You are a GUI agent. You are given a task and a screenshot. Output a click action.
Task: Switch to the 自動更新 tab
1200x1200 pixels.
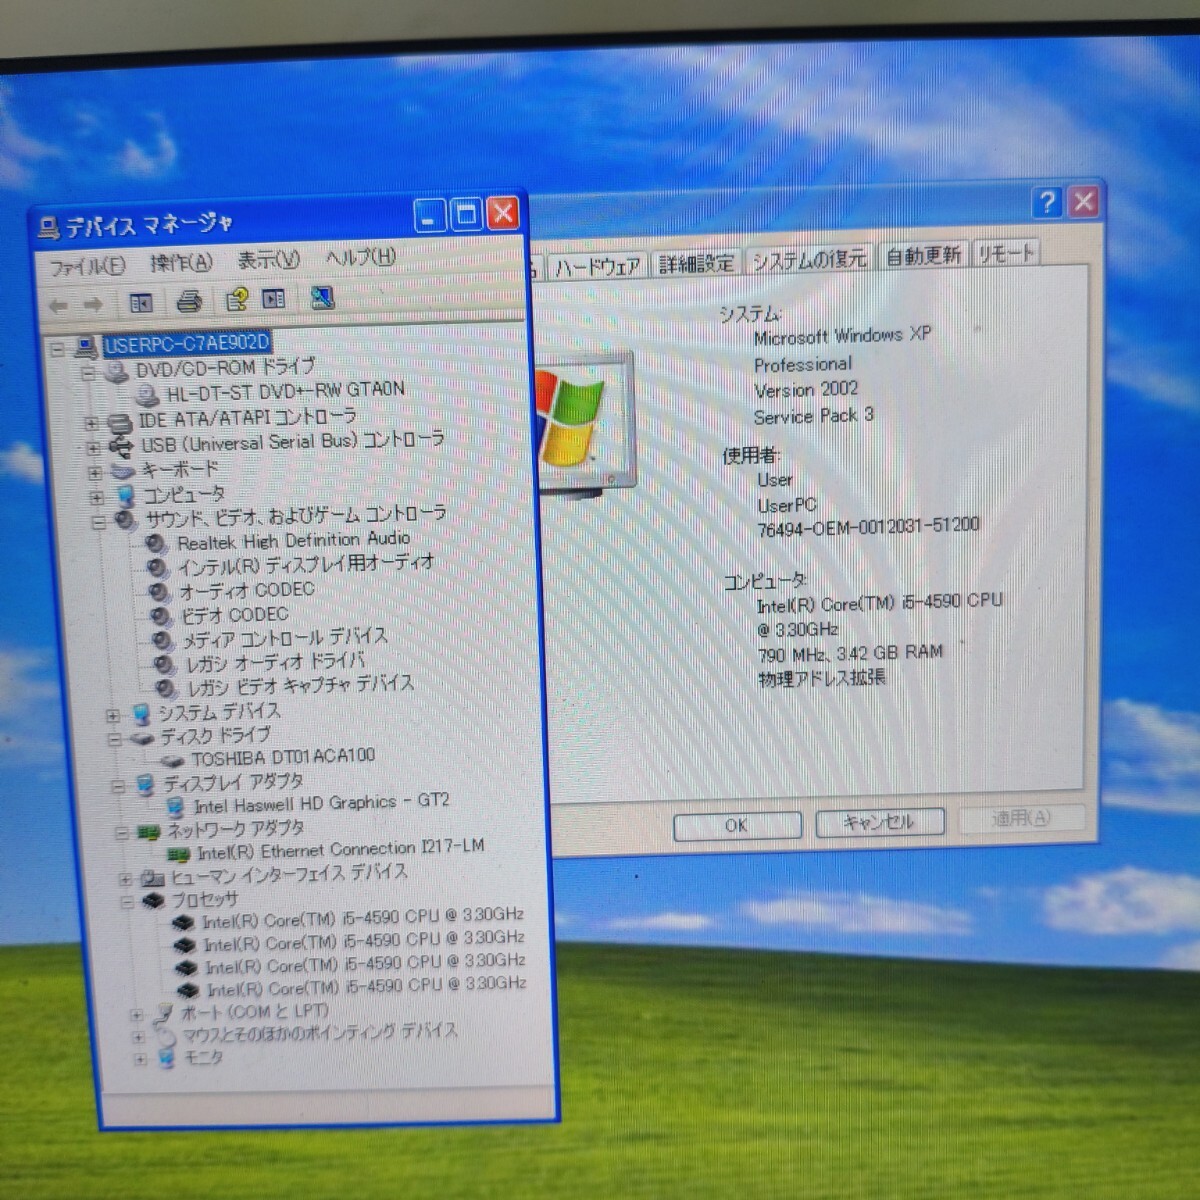coord(923,256)
